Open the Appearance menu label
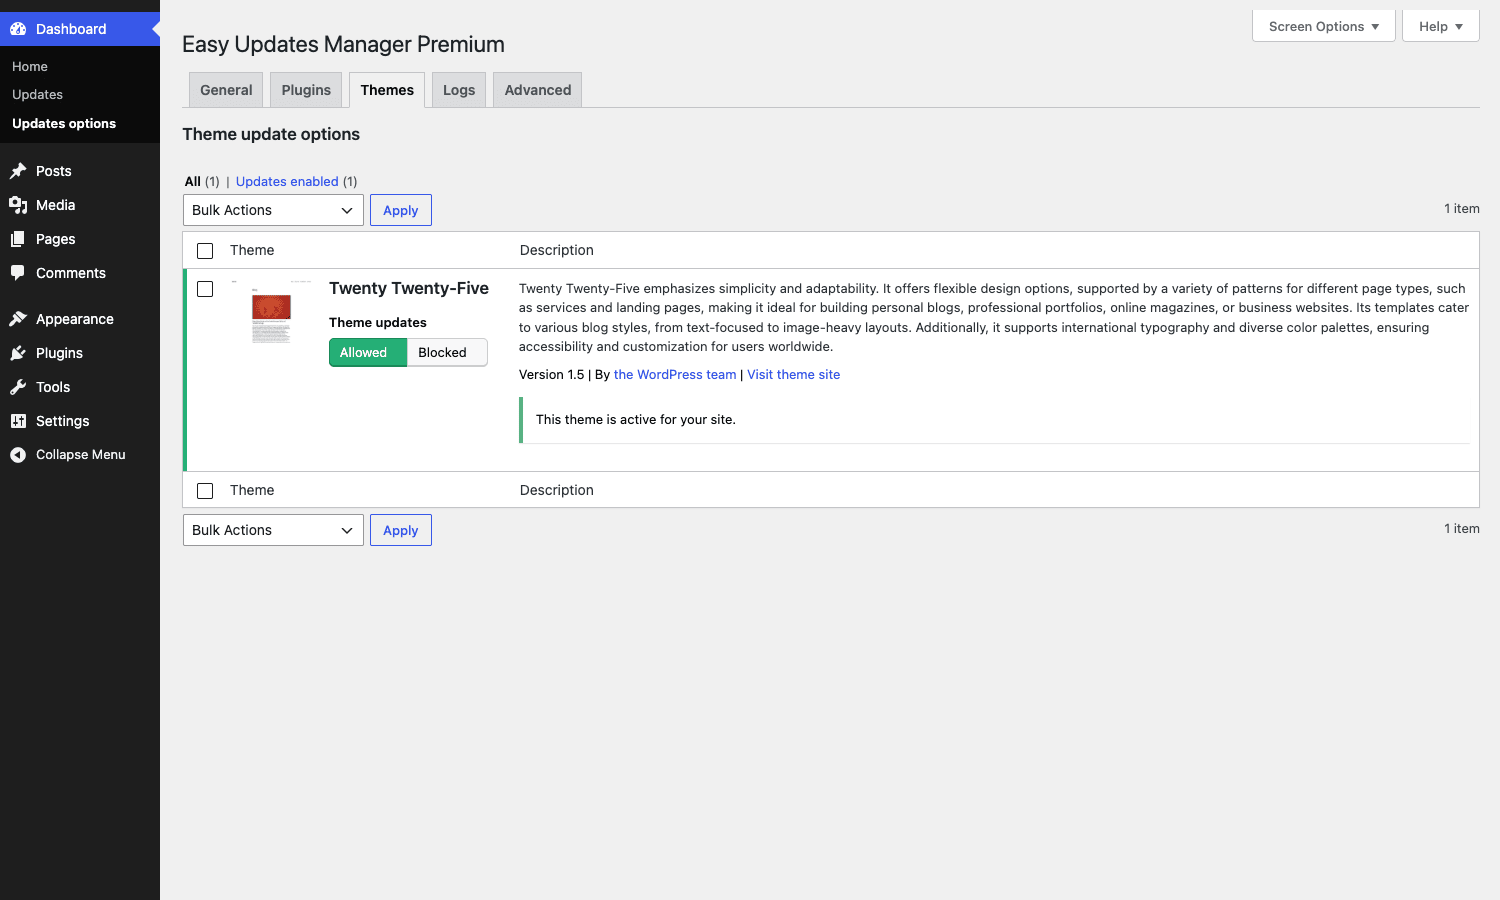1500x900 pixels. pyautogui.click(x=75, y=319)
